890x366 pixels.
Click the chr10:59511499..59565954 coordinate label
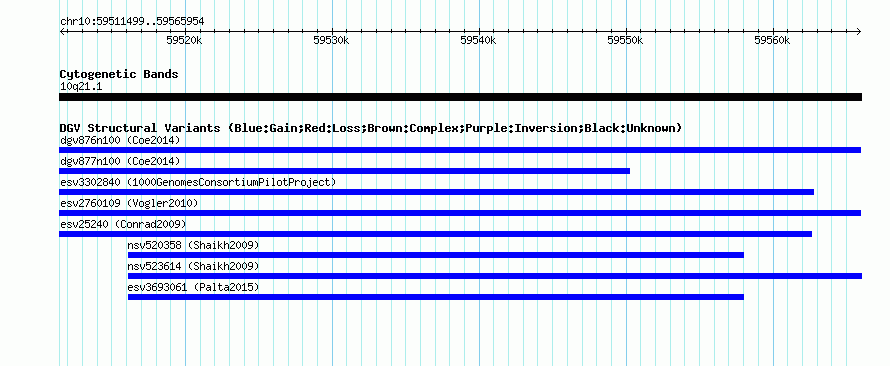click(x=132, y=22)
